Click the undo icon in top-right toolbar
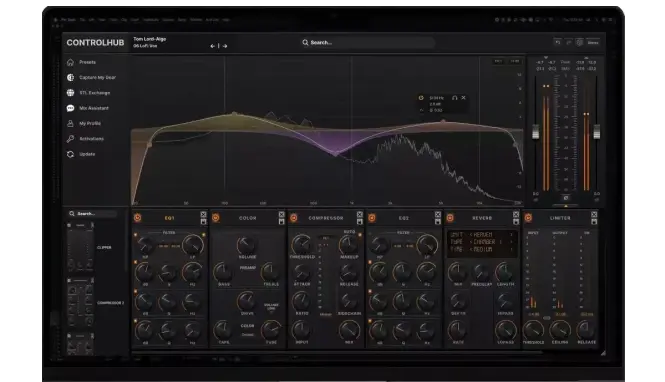This screenshot has width=665, height=382. click(x=558, y=42)
